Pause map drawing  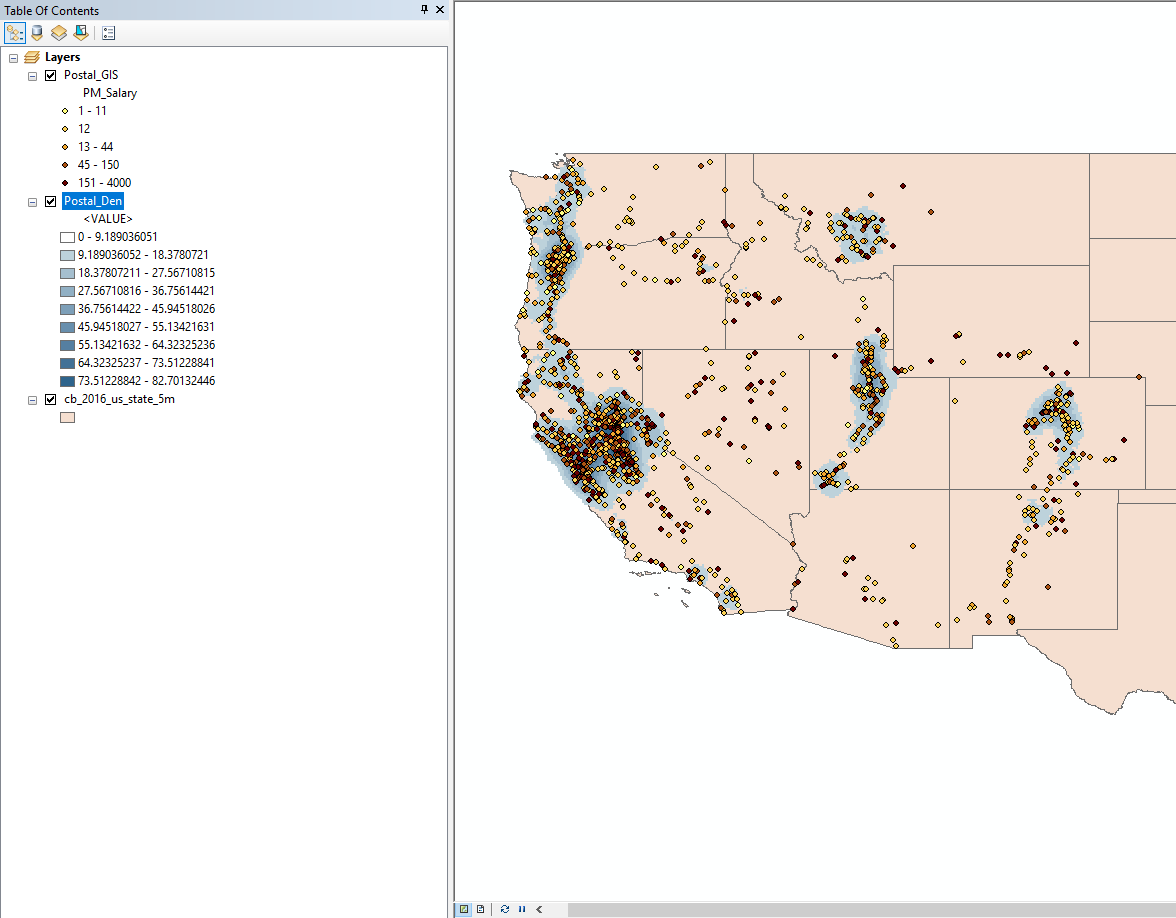pyautogui.click(x=521, y=909)
